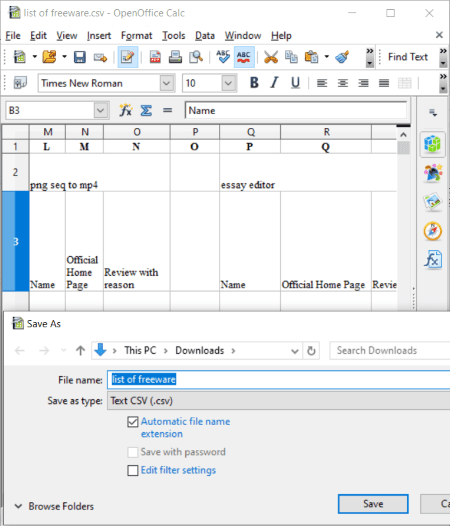Click the New spreadsheet icon
Image resolution: width=450 pixels, height=526 pixels.
(19, 57)
